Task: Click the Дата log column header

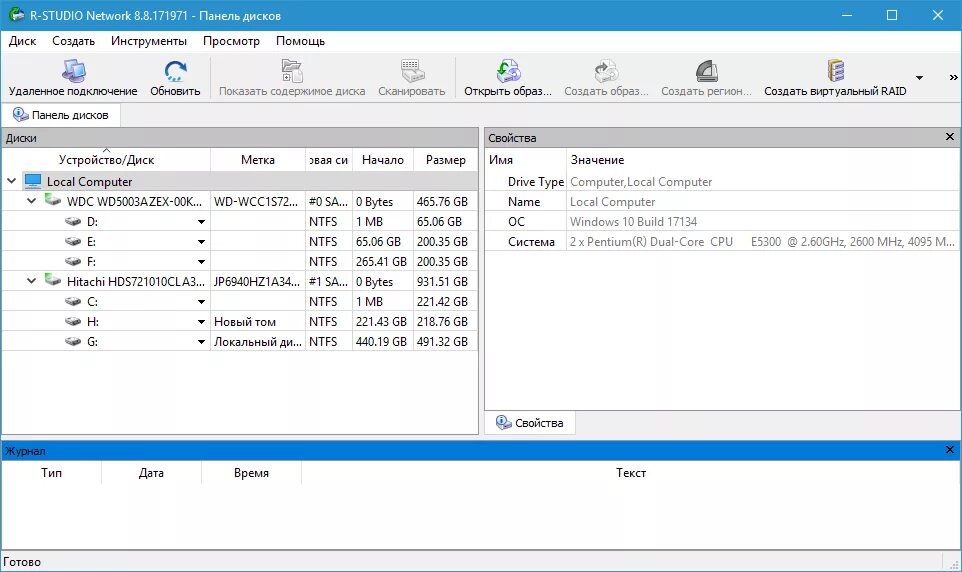Action: click(151, 473)
